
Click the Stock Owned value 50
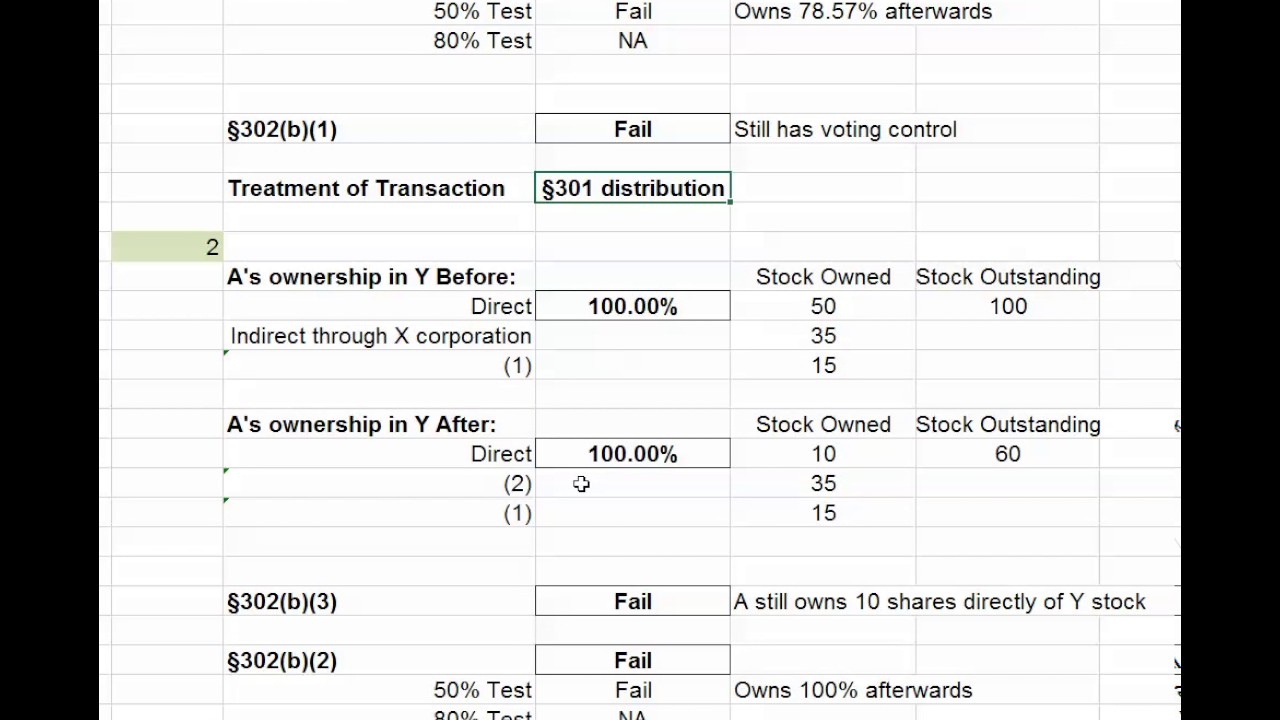point(823,306)
